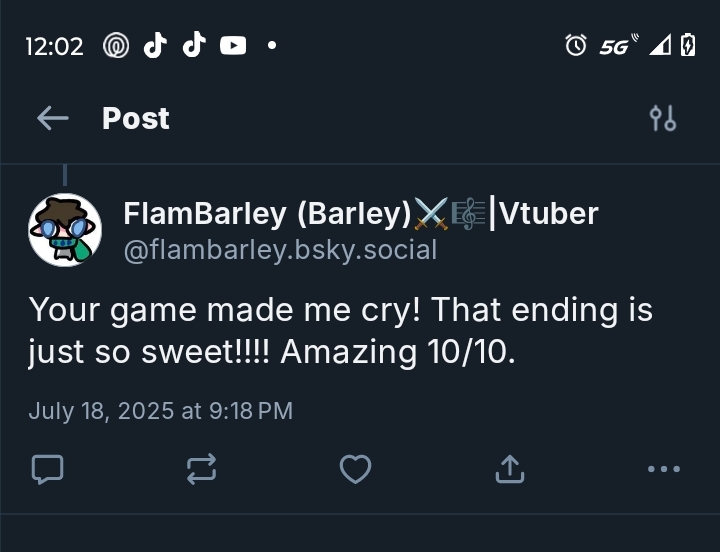Tap the alarm clock status icon
Viewport: 720px width, 552px height.
tap(576, 45)
